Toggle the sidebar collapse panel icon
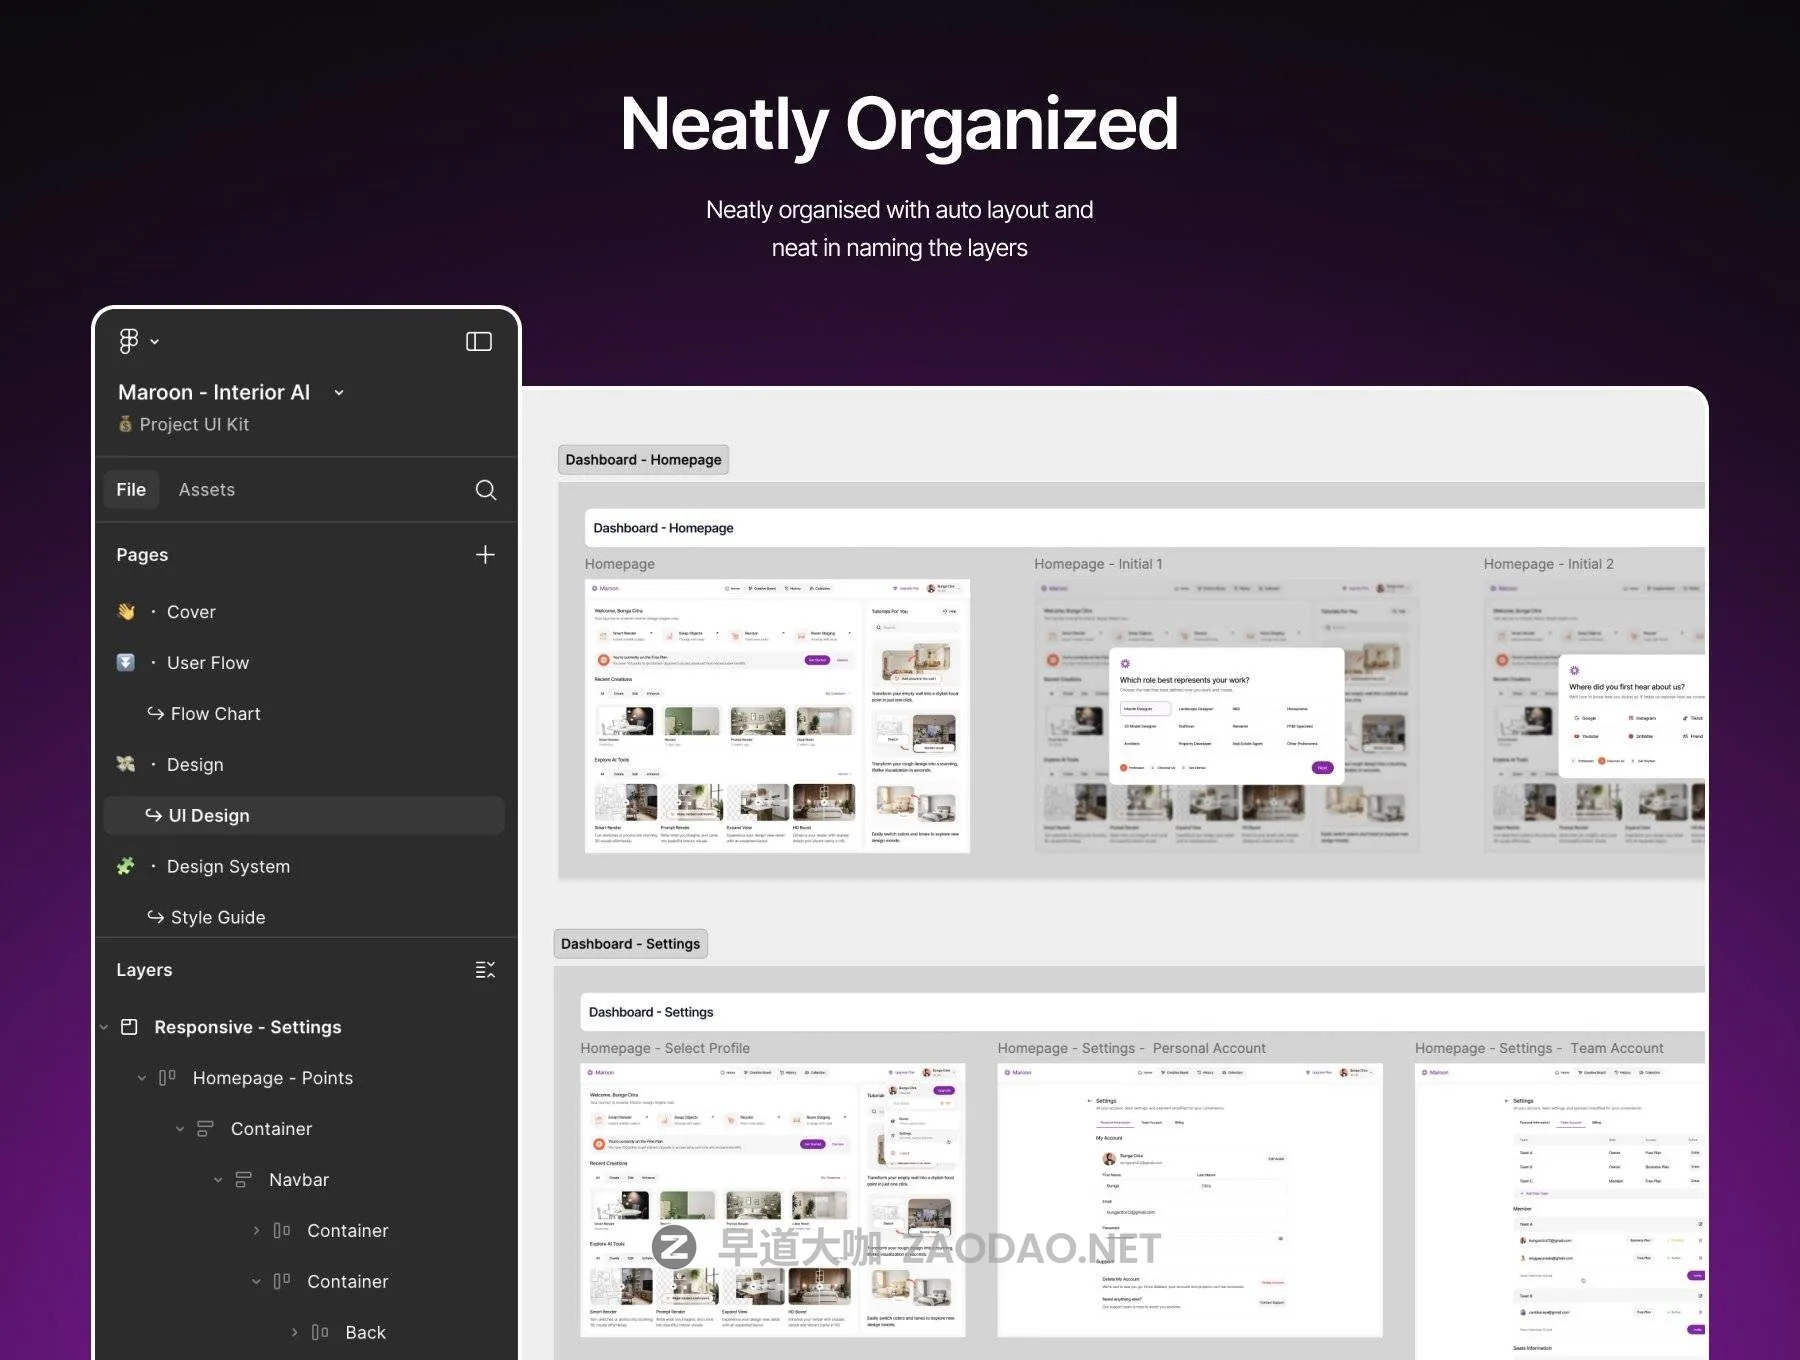 [x=479, y=342]
